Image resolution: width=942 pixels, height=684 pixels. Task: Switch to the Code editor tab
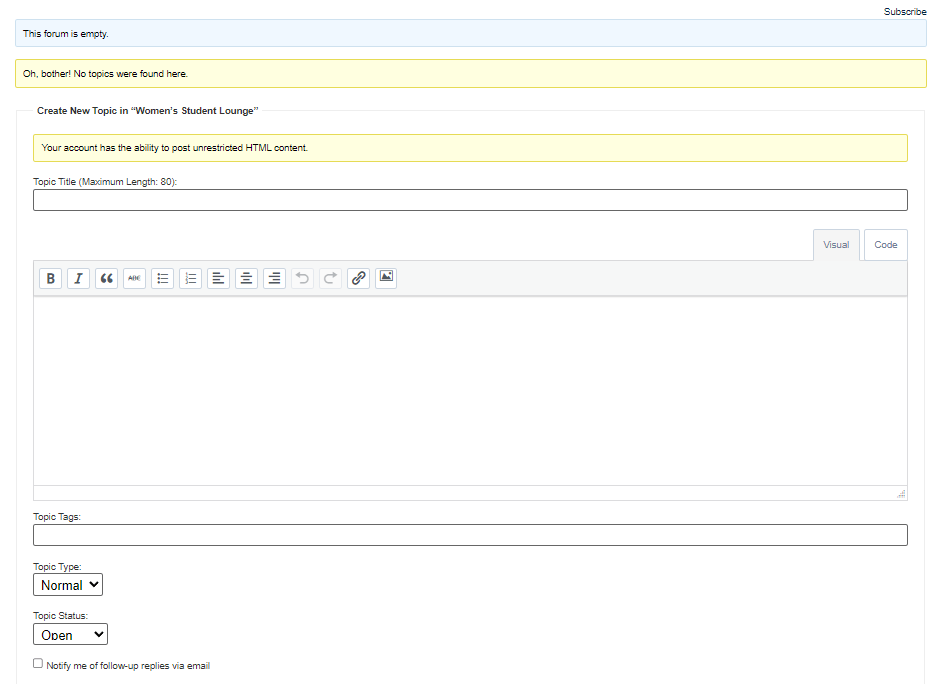tap(885, 245)
